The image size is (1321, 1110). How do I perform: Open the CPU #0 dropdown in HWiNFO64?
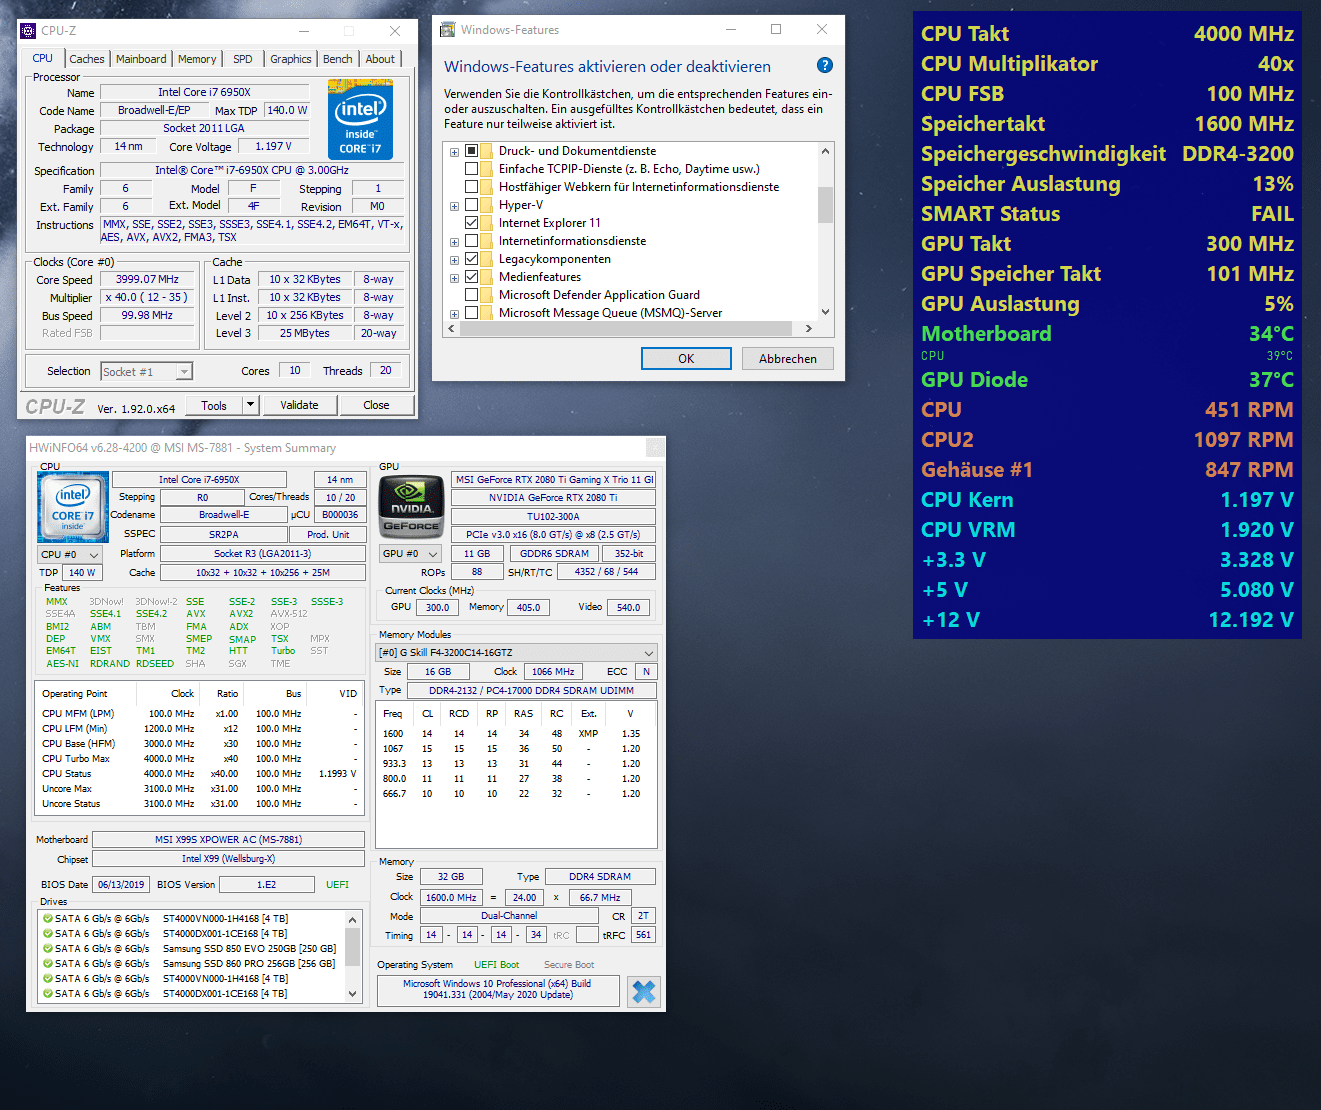point(70,554)
